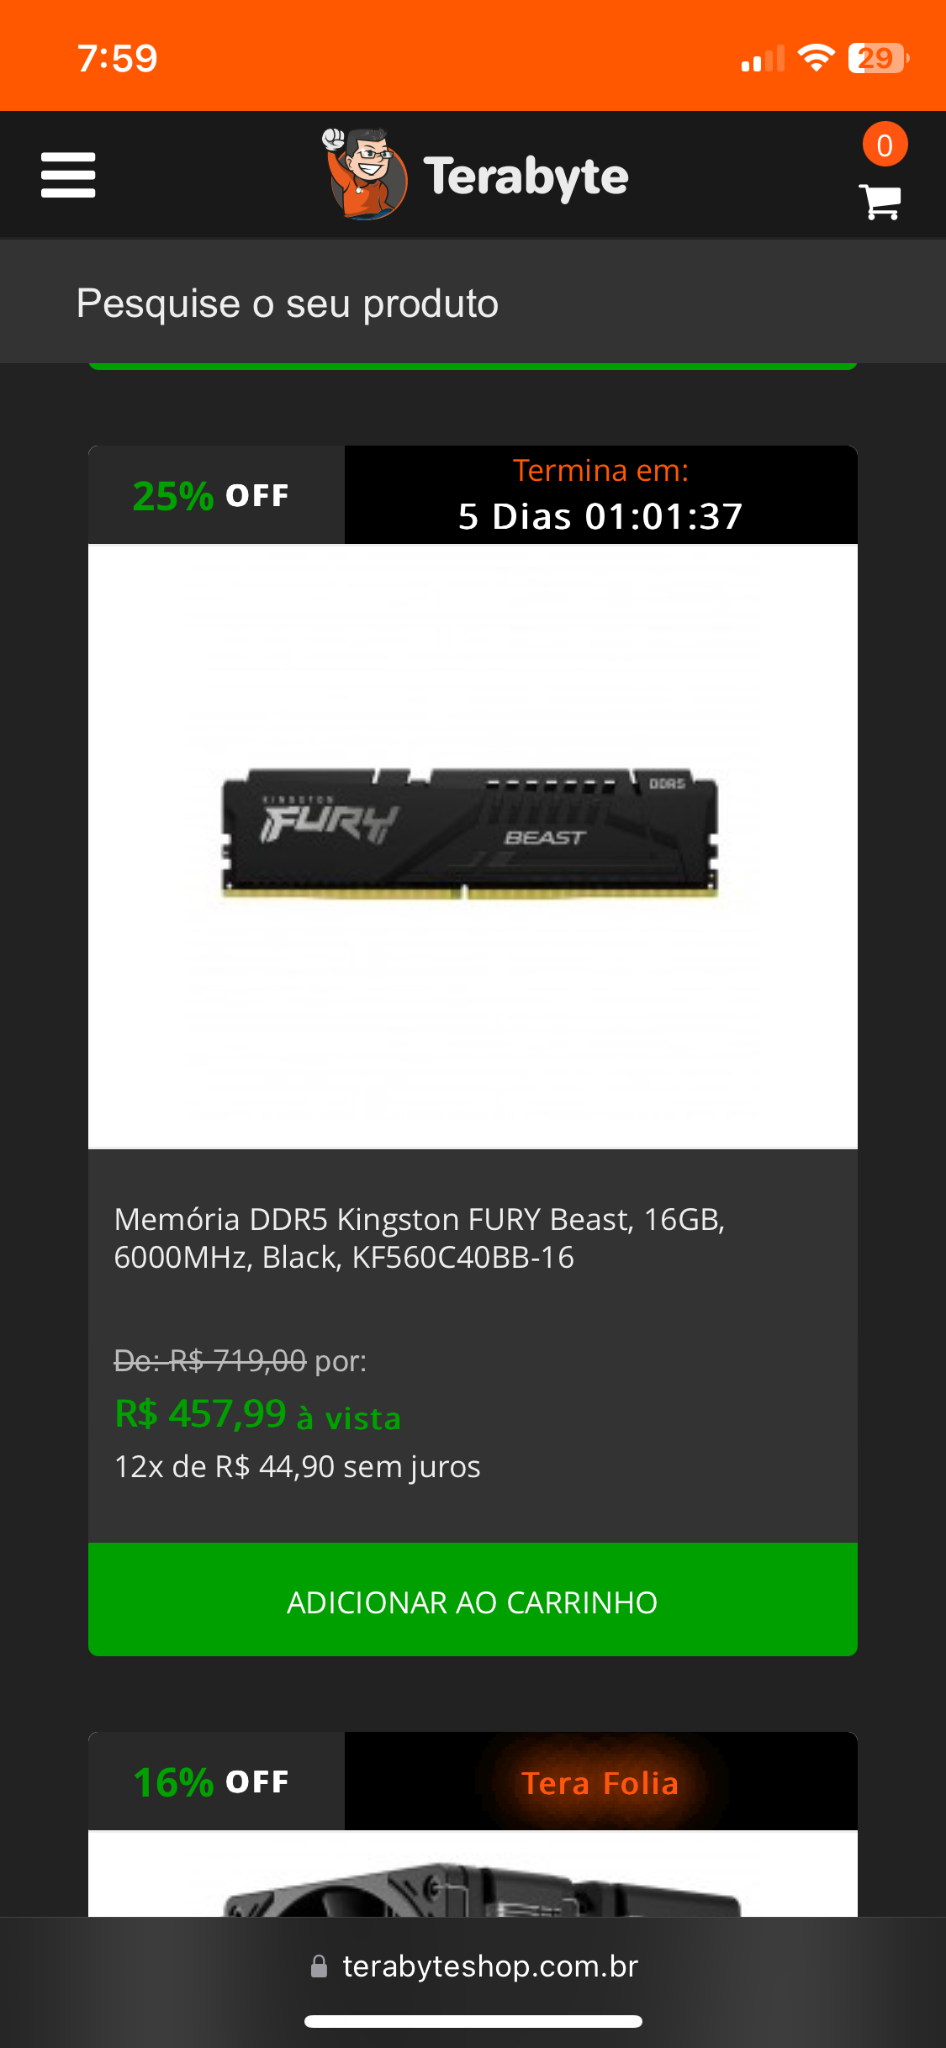The width and height of the screenshot is (946, 2048).
Task: Tap the 25% OFF discount badge
Action: tap(211, 496)
